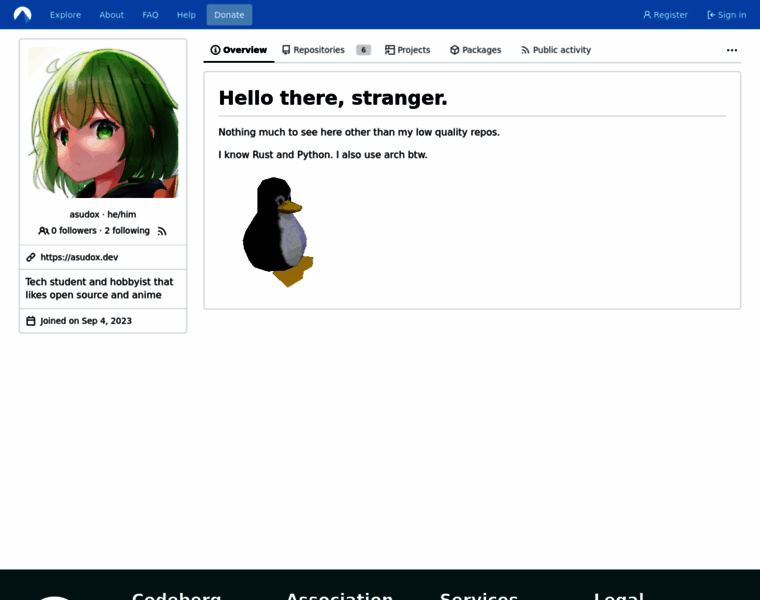The width and height of the screenshot is (760, 600).
Task: Click the Donate button
Action: click(x=229, y=15)
